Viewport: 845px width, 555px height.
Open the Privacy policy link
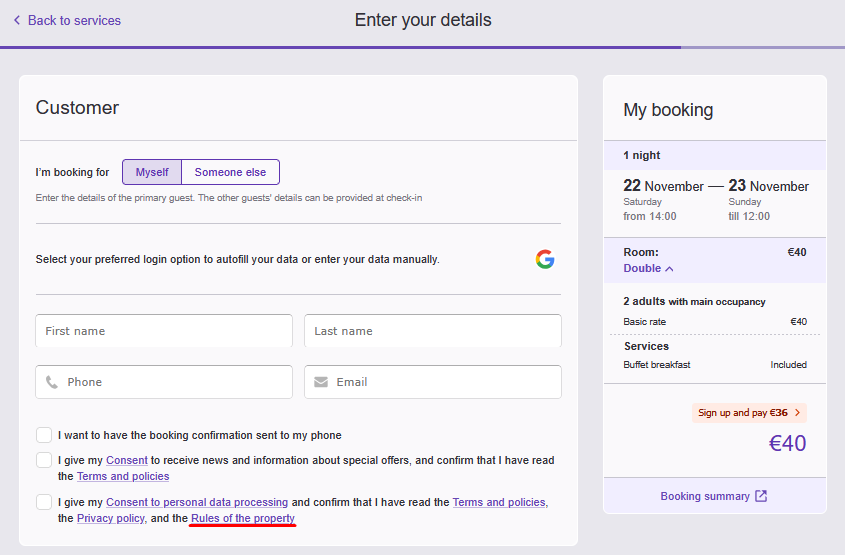click(111, 518)
